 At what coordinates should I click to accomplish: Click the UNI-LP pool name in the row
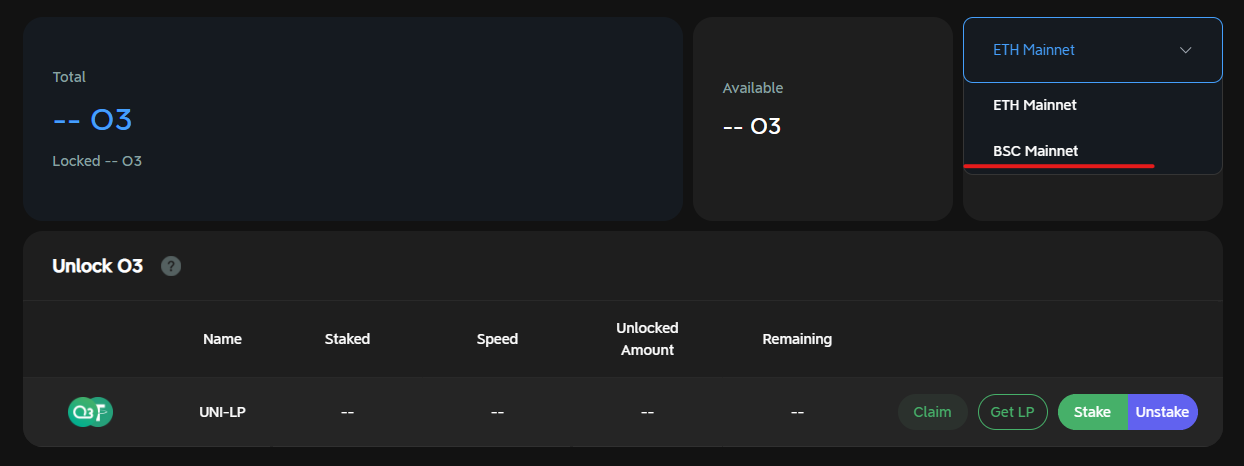222,412
